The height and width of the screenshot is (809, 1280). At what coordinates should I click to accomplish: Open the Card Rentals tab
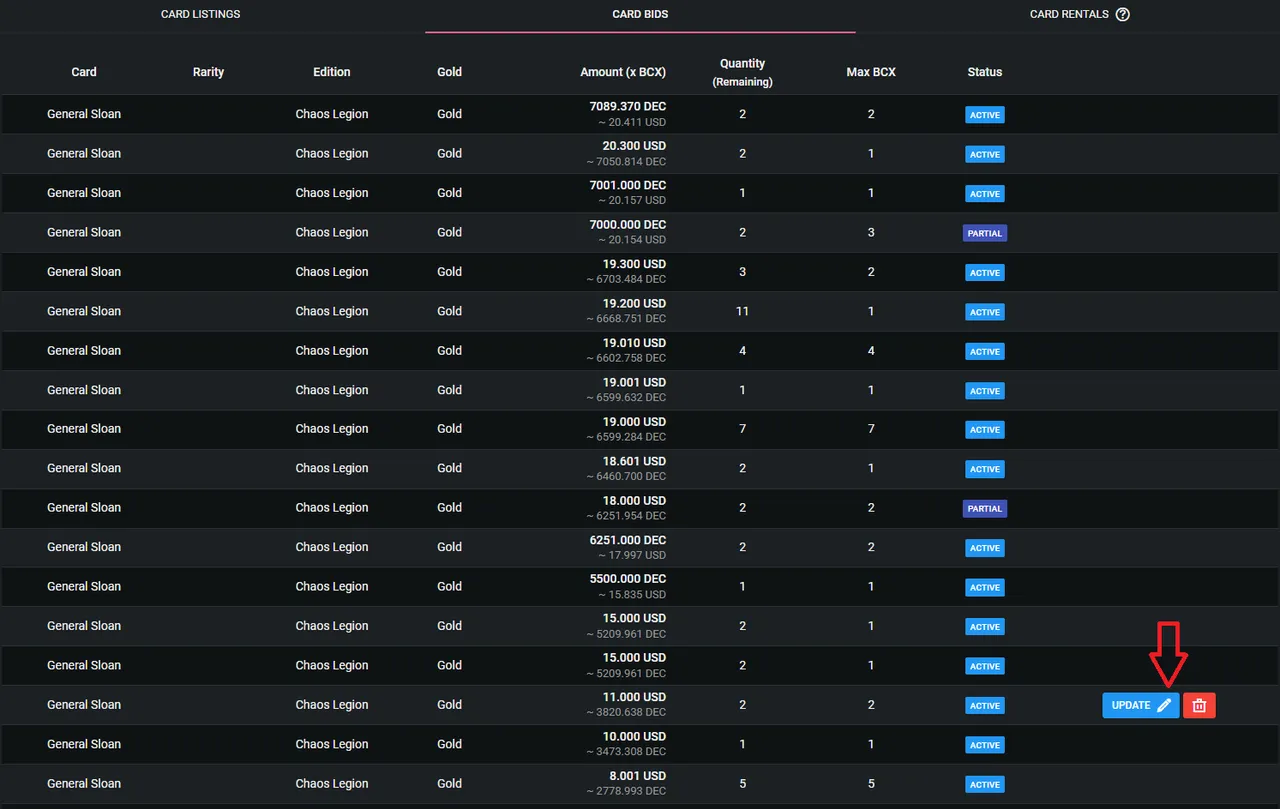[x=1069, y=14]
